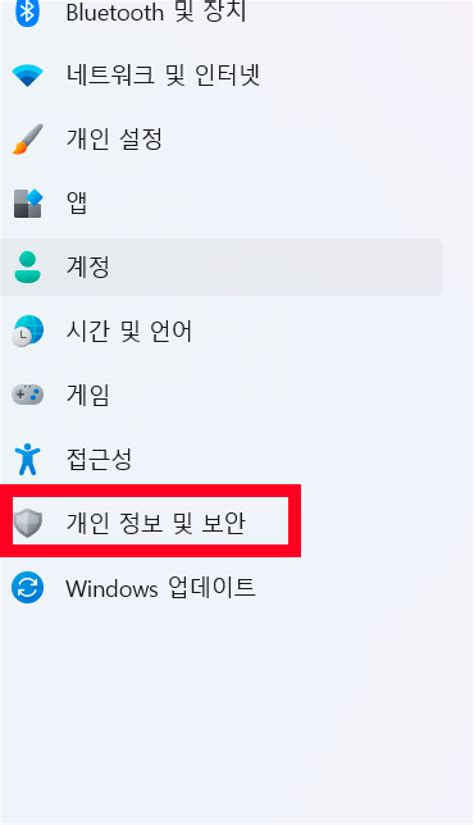This screenshot has height=825, width=474.
Task: Click the Apps squares icon
Action: [x=27, y=203]
